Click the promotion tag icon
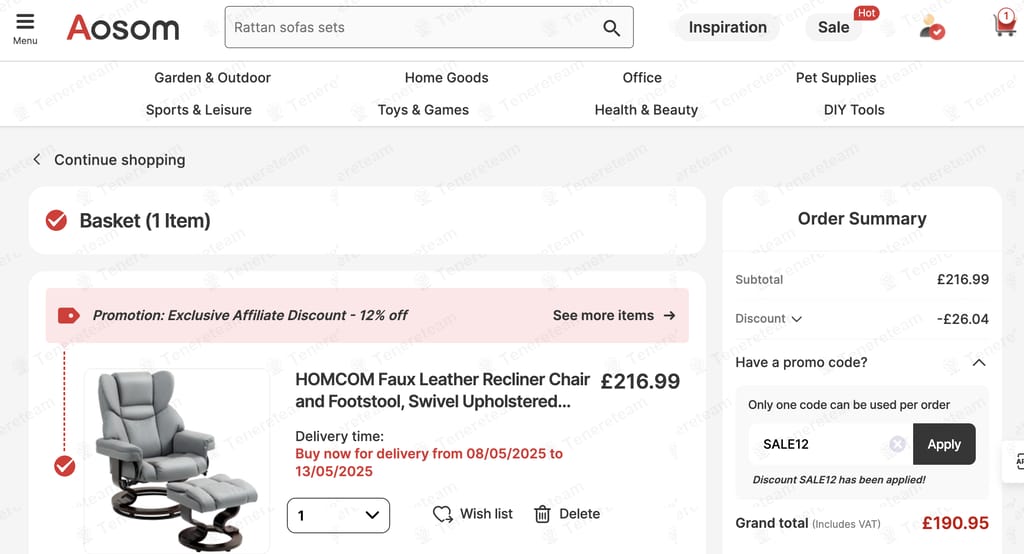 (69, 316)
